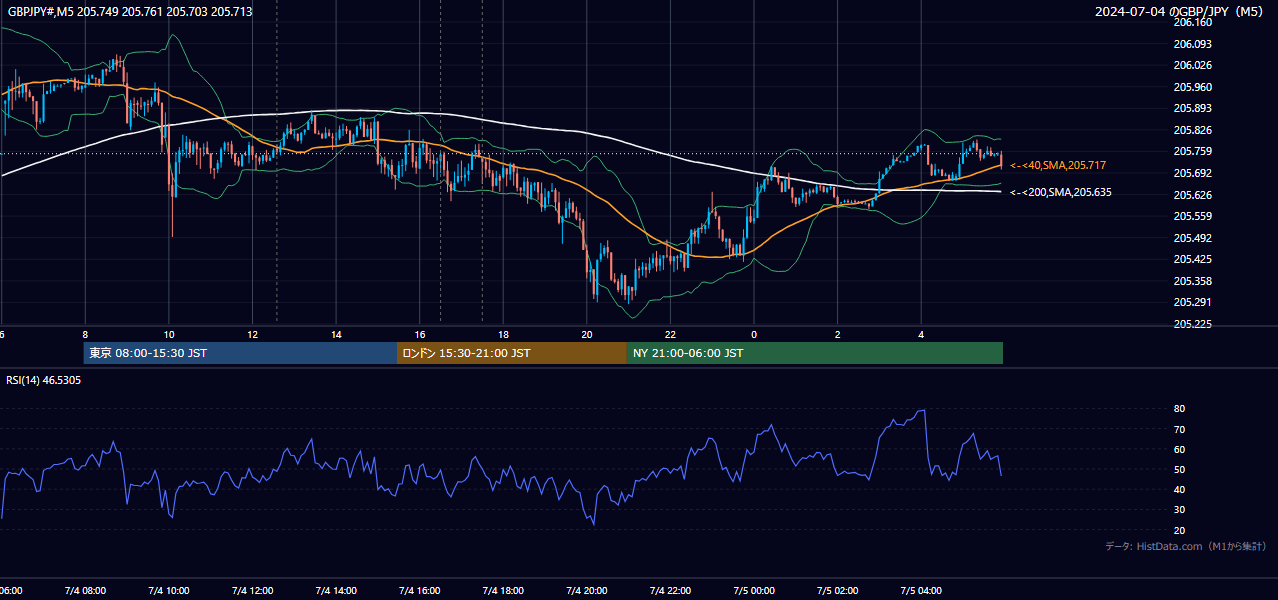Select the NY 21:00-06:00 JST session bar
This screenshot has width=1278, height=600.
tap(815, 353)
